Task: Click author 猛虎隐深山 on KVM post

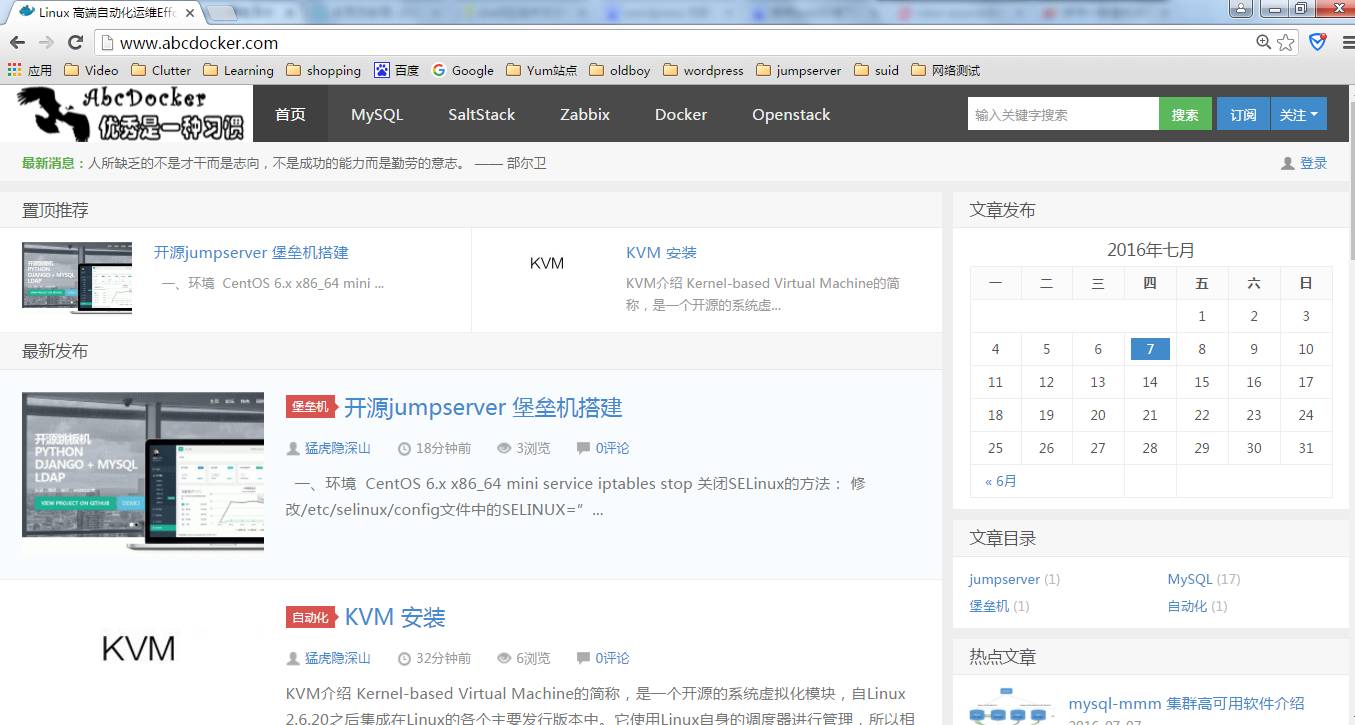Action: coord(338,658)
